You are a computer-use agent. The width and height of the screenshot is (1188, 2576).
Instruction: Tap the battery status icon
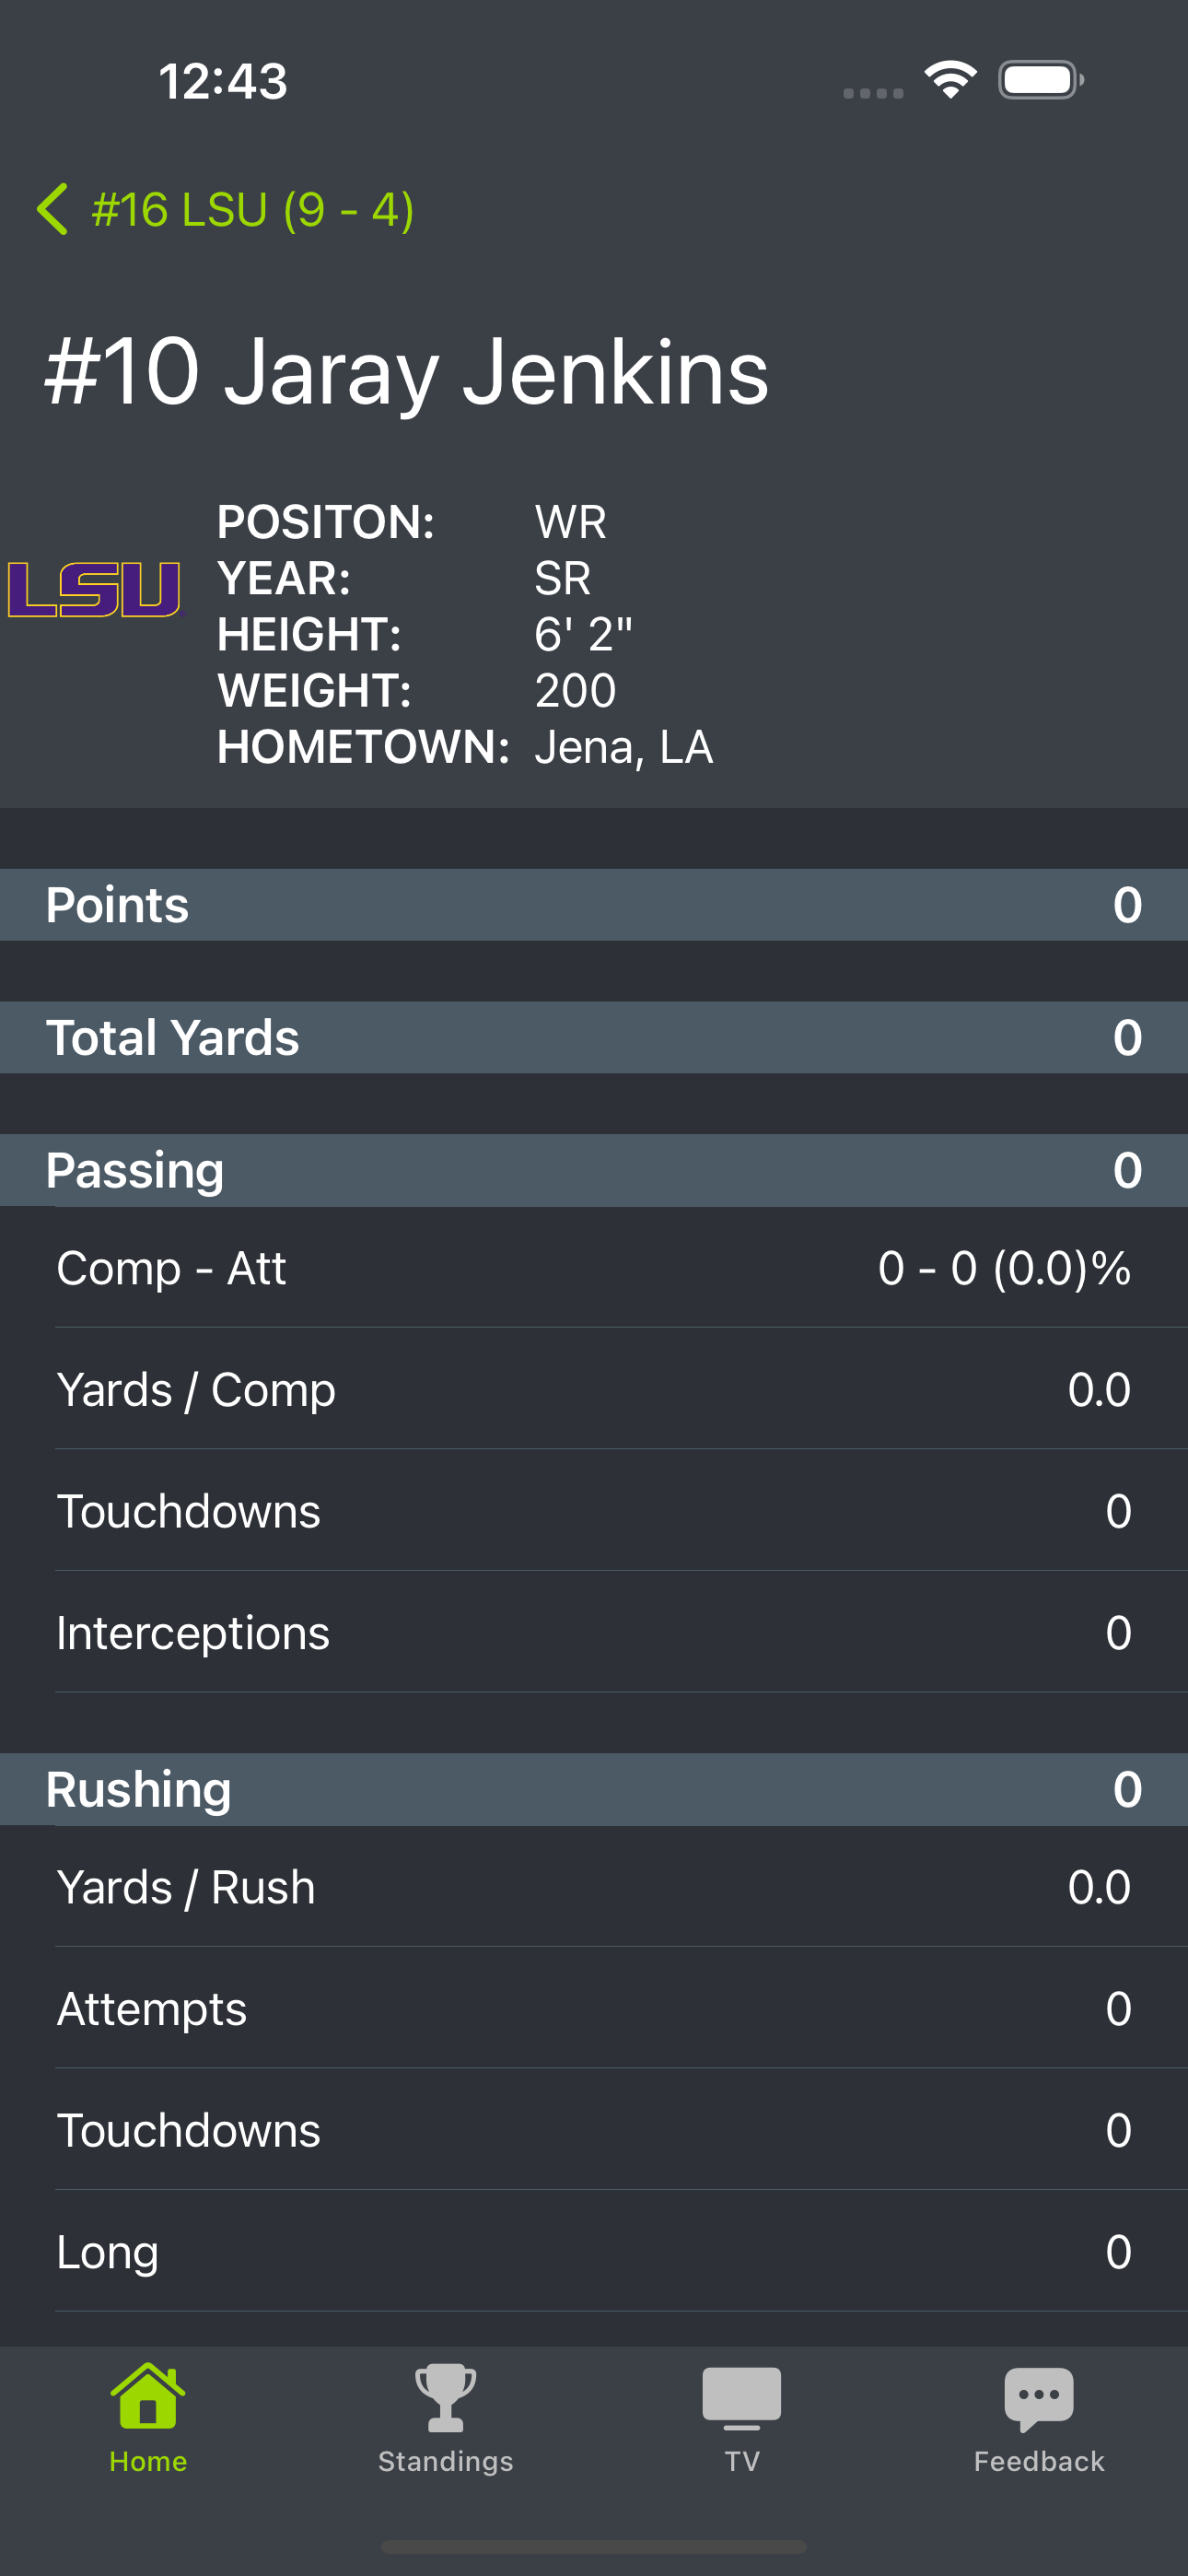click(x=1041, y=80)
